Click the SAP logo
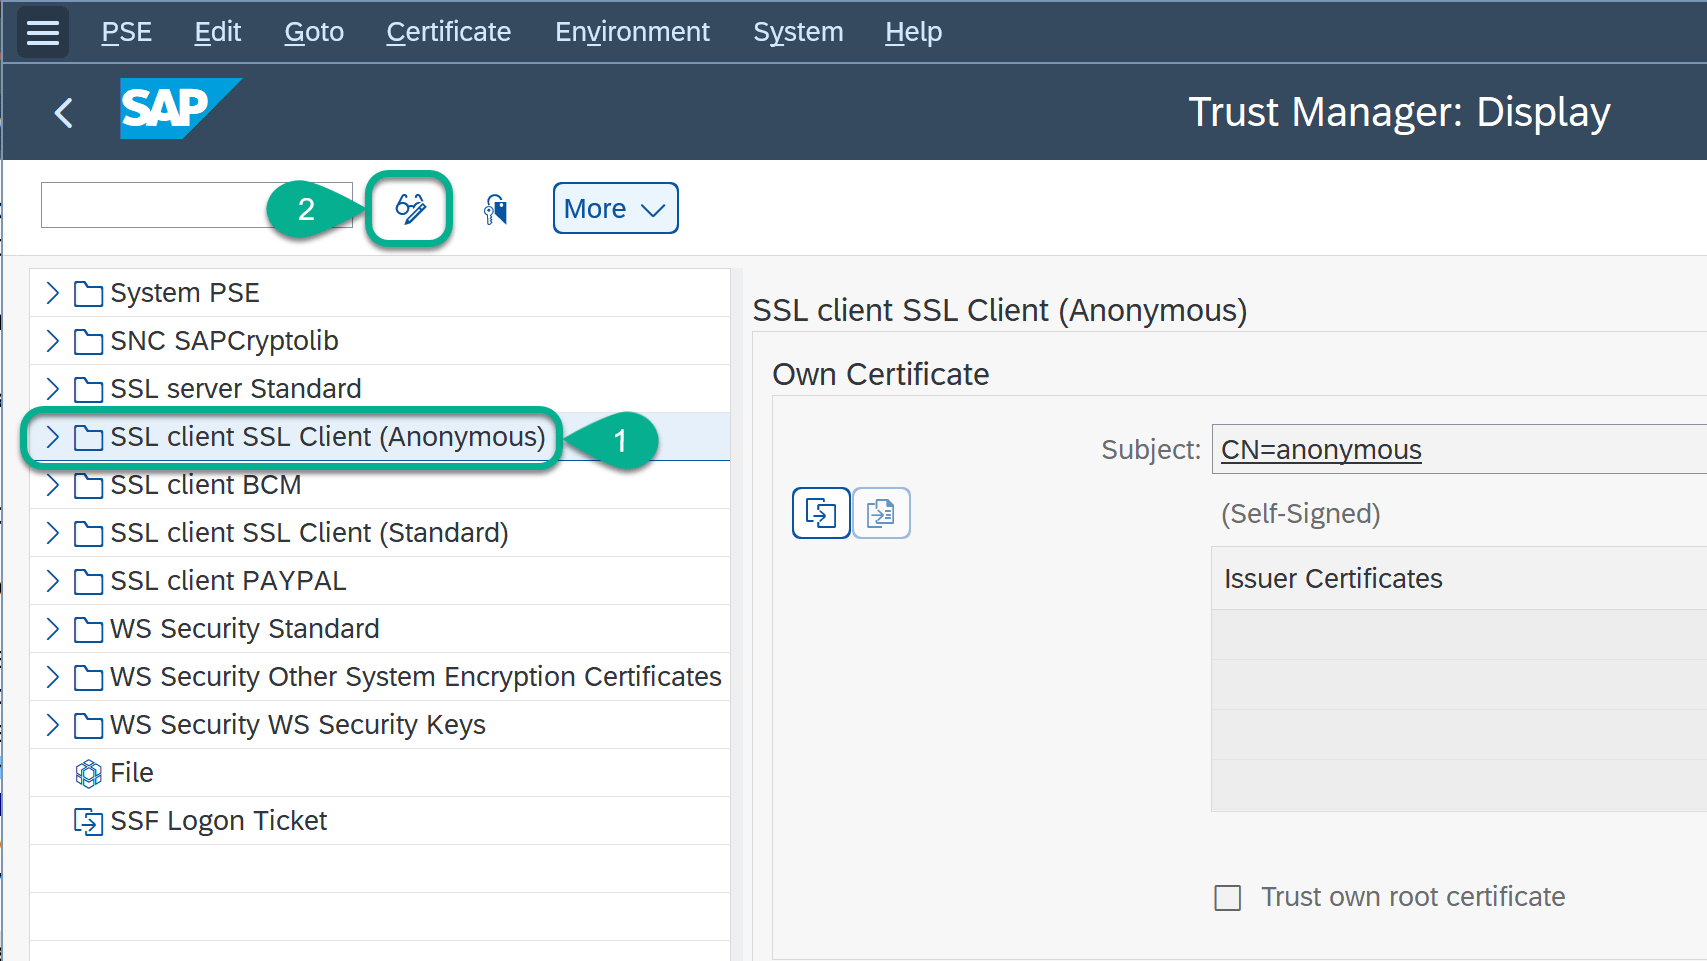The height and width of the screenshot is (961, 1707). (x=178, y=108)
